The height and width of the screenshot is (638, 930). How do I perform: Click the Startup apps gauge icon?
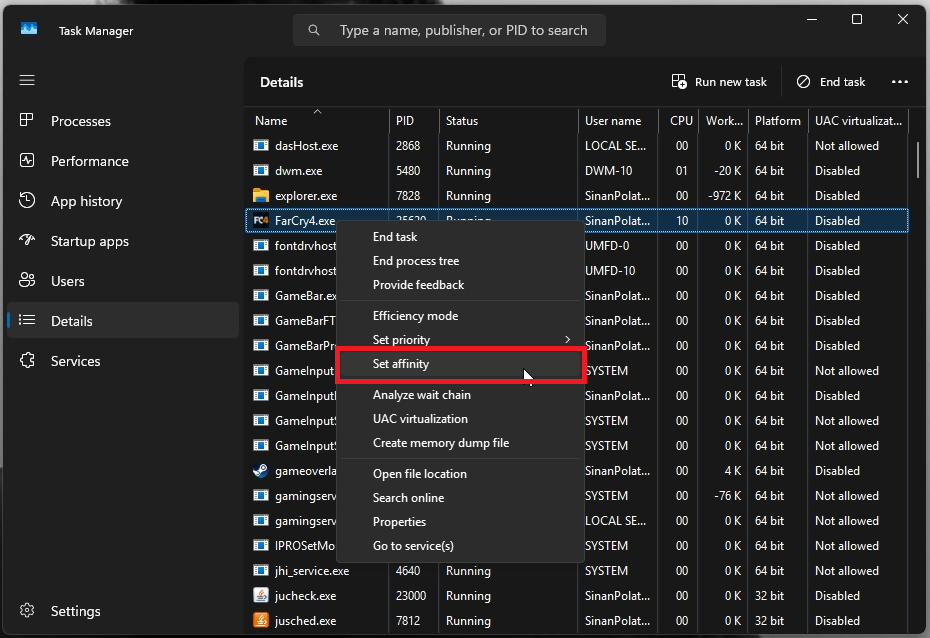pyautogui.click(x=27, y=240)
